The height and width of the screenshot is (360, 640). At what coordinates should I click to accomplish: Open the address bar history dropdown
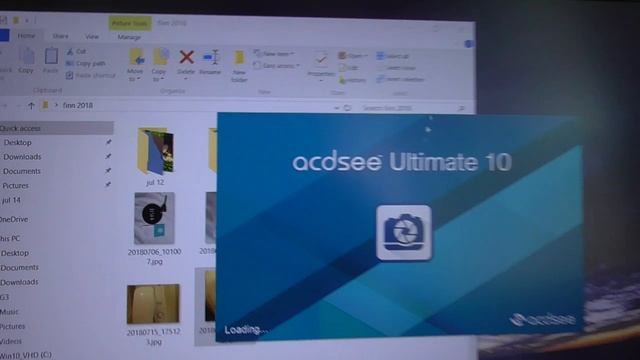click(336, 108)
